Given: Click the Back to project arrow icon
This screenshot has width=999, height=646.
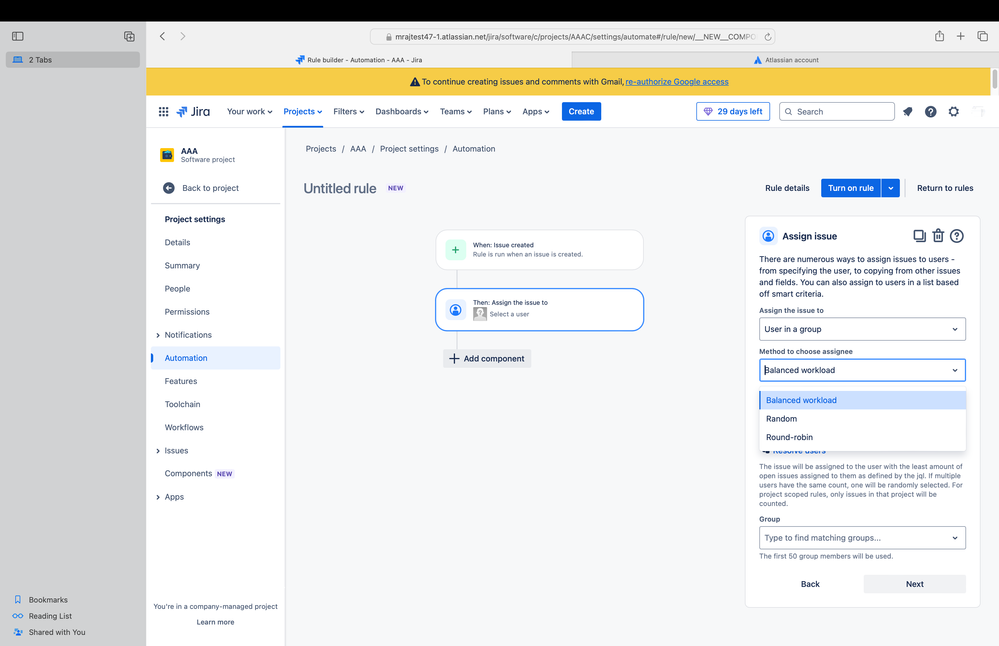Looking at the screenshot, I should 169,188.
